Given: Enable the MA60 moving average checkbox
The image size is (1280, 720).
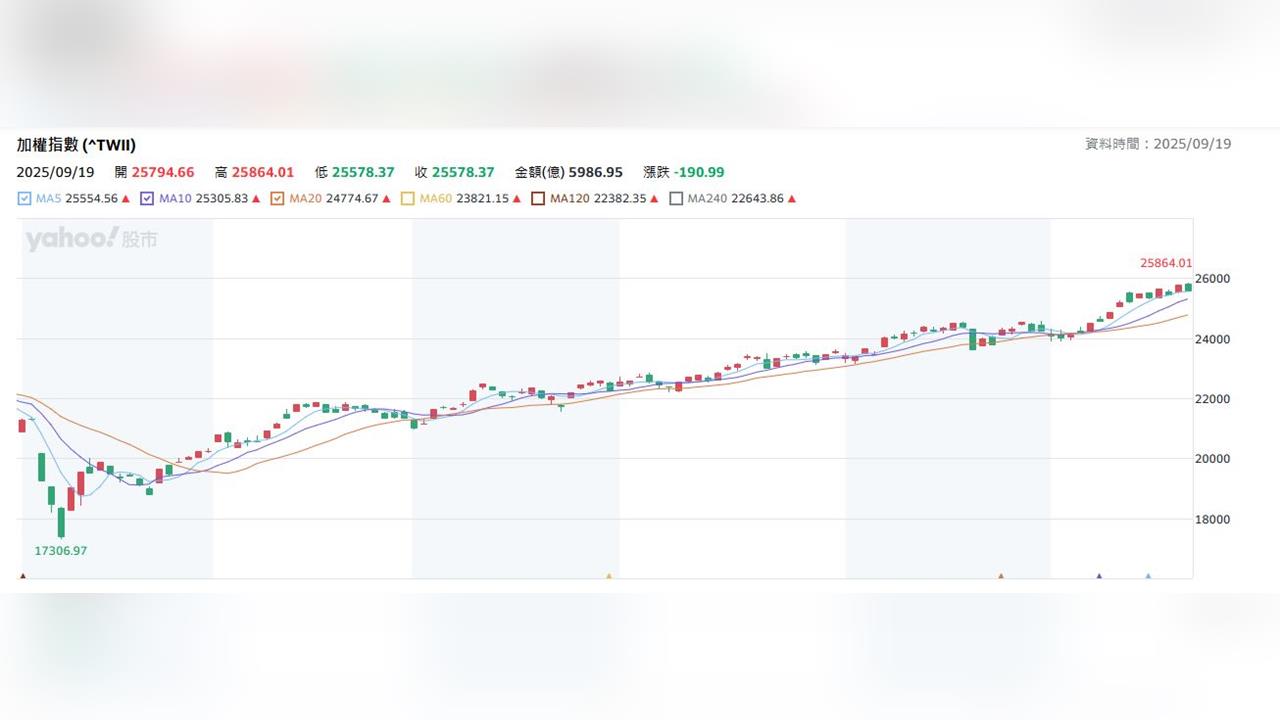Looking at the screenshot, I should tap(407, 198).
